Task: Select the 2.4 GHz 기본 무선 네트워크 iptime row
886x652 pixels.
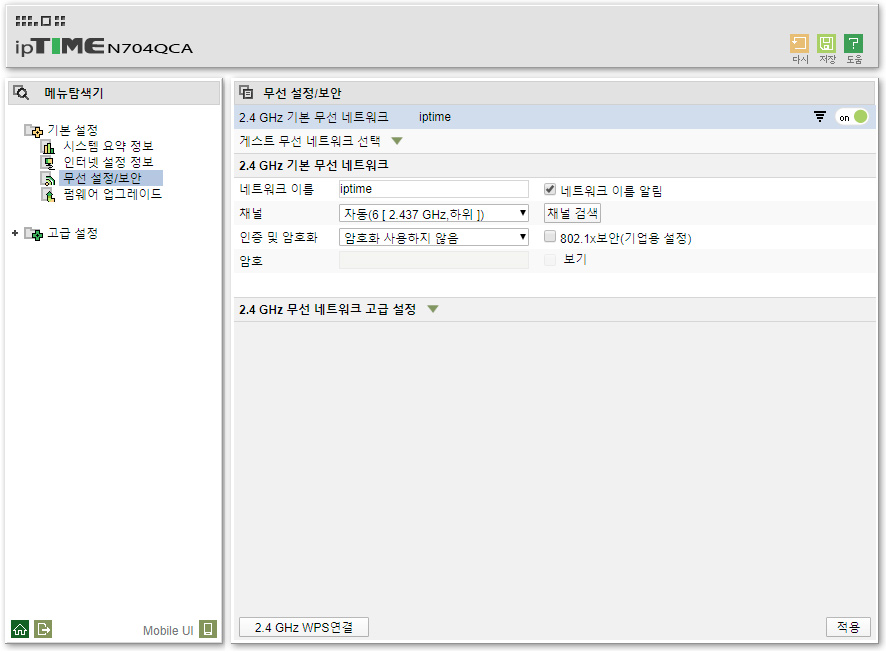Action: pyautogui.click(x=555, y=117)
